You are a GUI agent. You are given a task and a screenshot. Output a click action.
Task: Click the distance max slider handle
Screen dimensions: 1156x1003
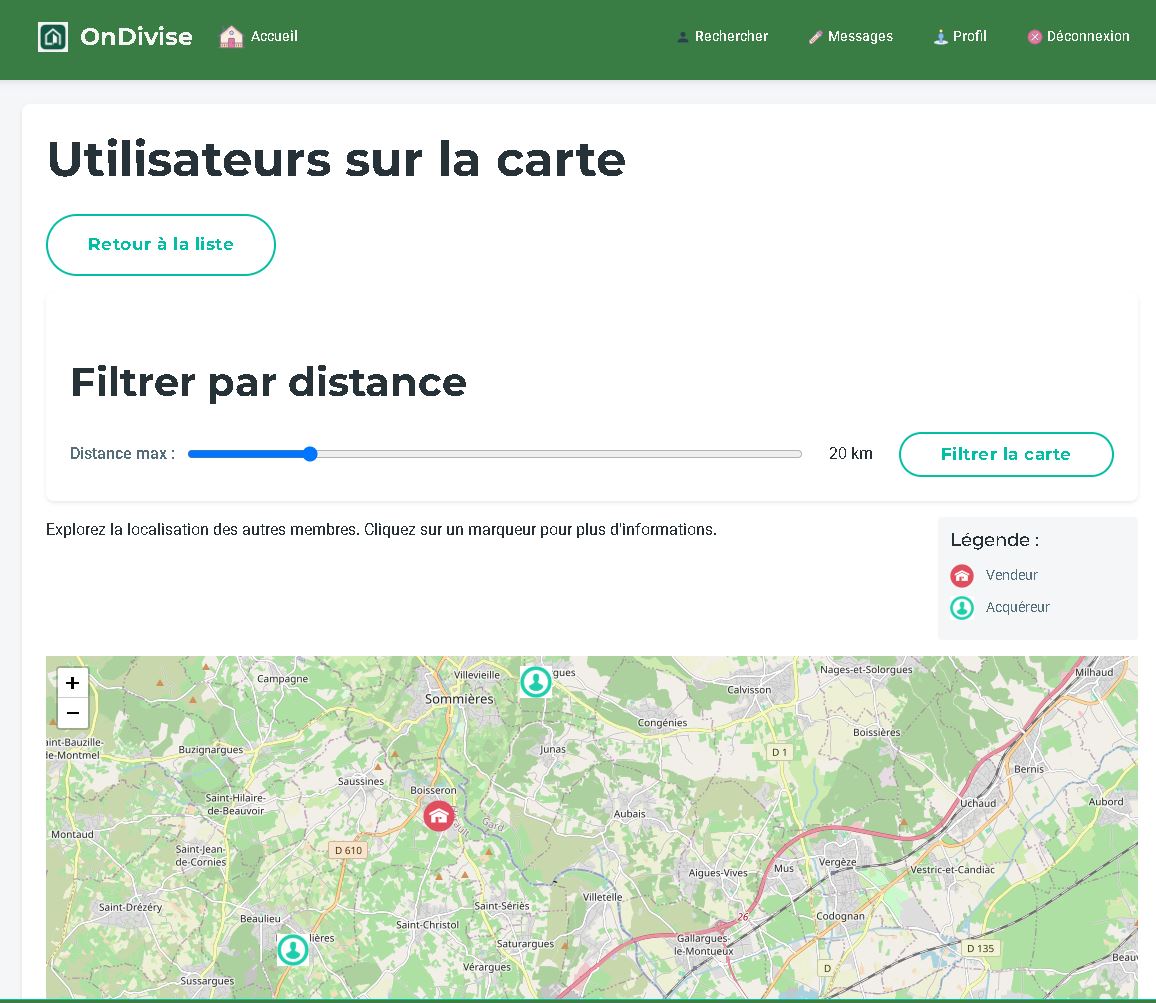pyautogui.click(x=310, y=454)
